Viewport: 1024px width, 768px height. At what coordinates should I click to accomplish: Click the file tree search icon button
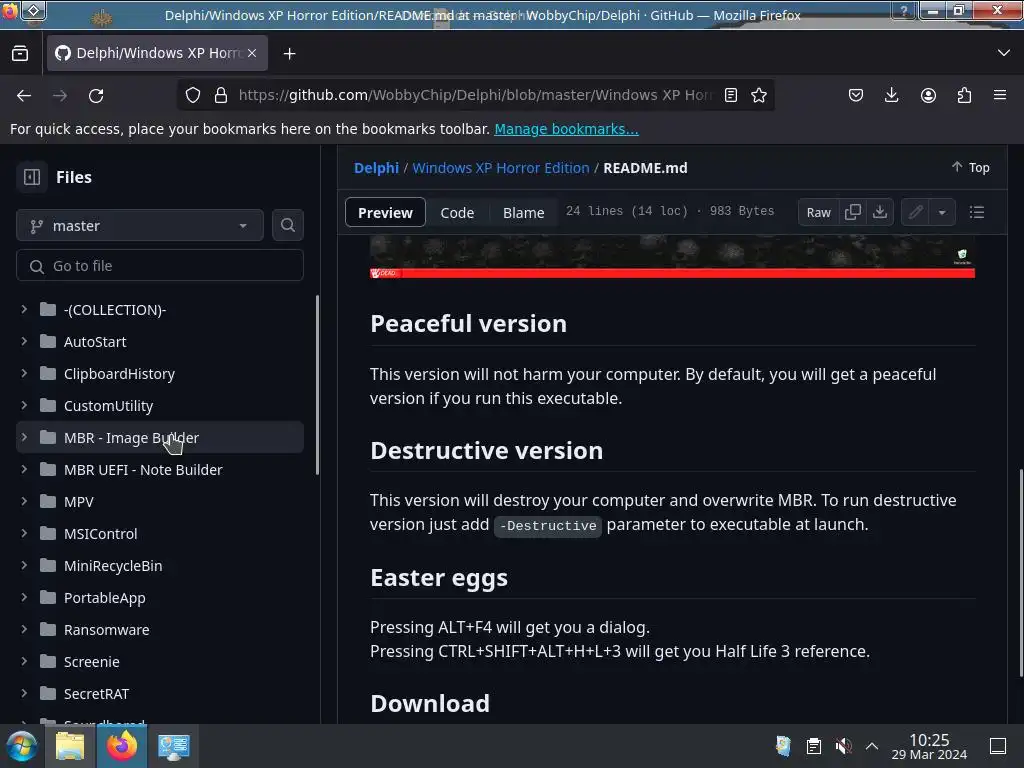[287, 225]
